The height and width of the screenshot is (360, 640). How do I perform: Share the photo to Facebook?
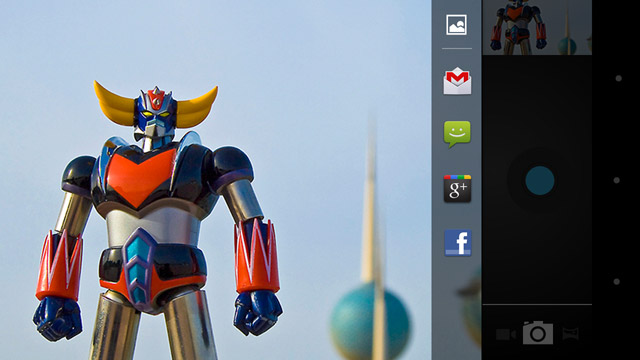[458, 243]
